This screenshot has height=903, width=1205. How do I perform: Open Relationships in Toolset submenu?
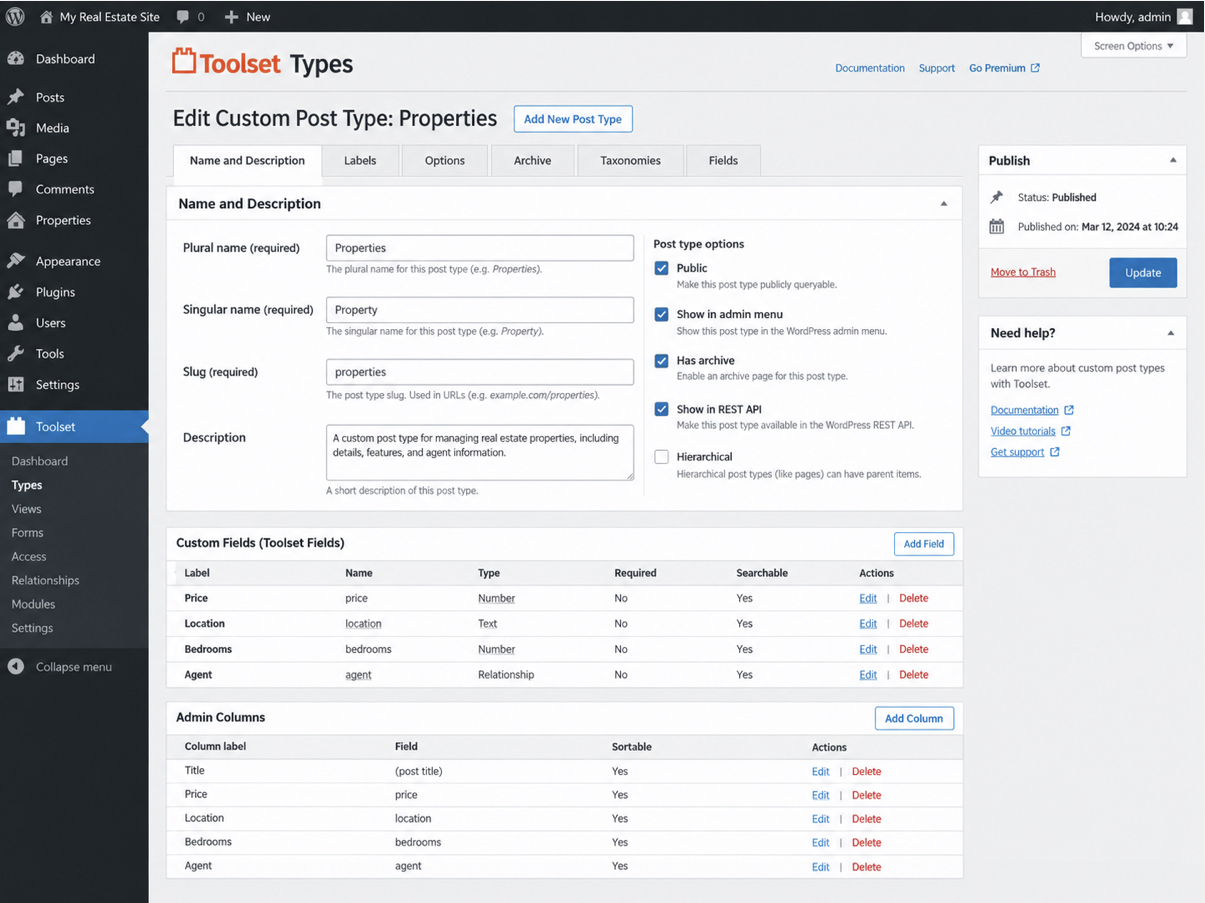45,580
